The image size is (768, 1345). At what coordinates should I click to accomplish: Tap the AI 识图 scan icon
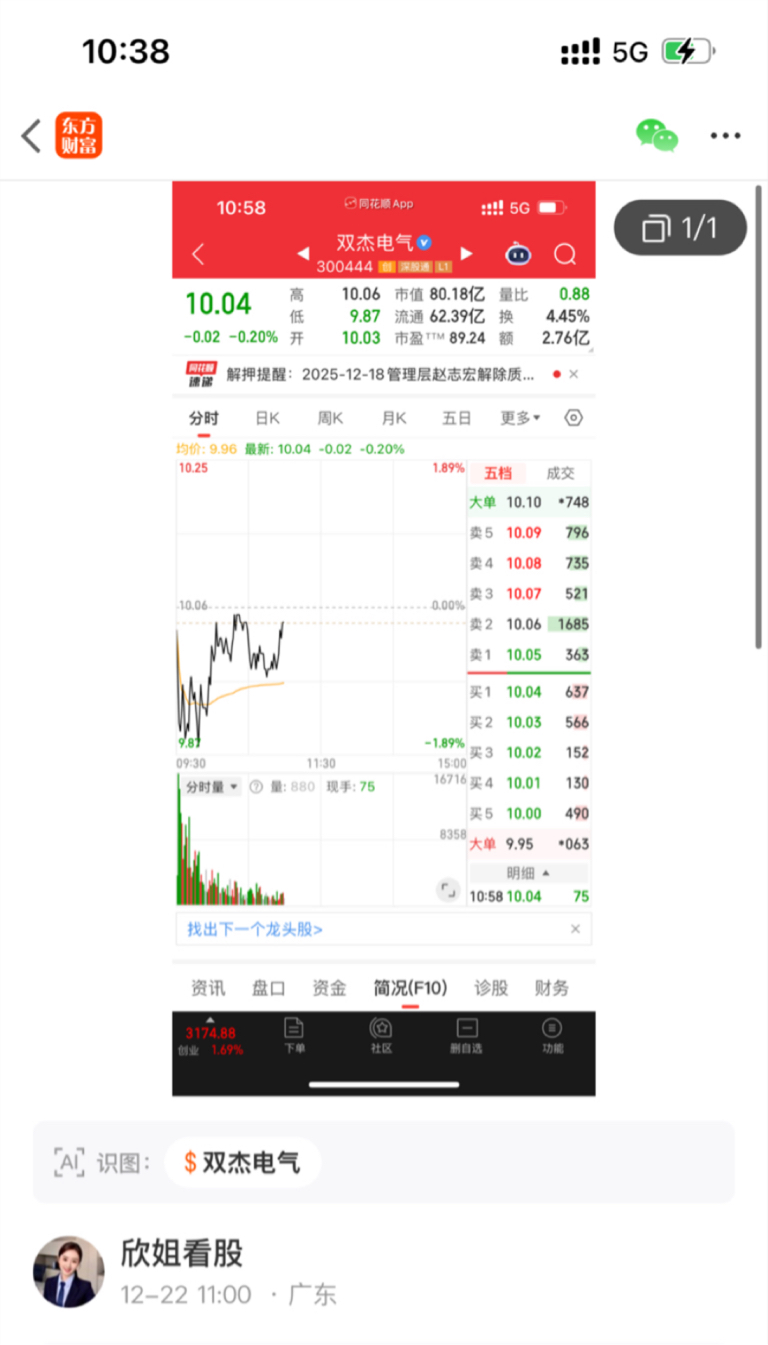point(68,1162)
